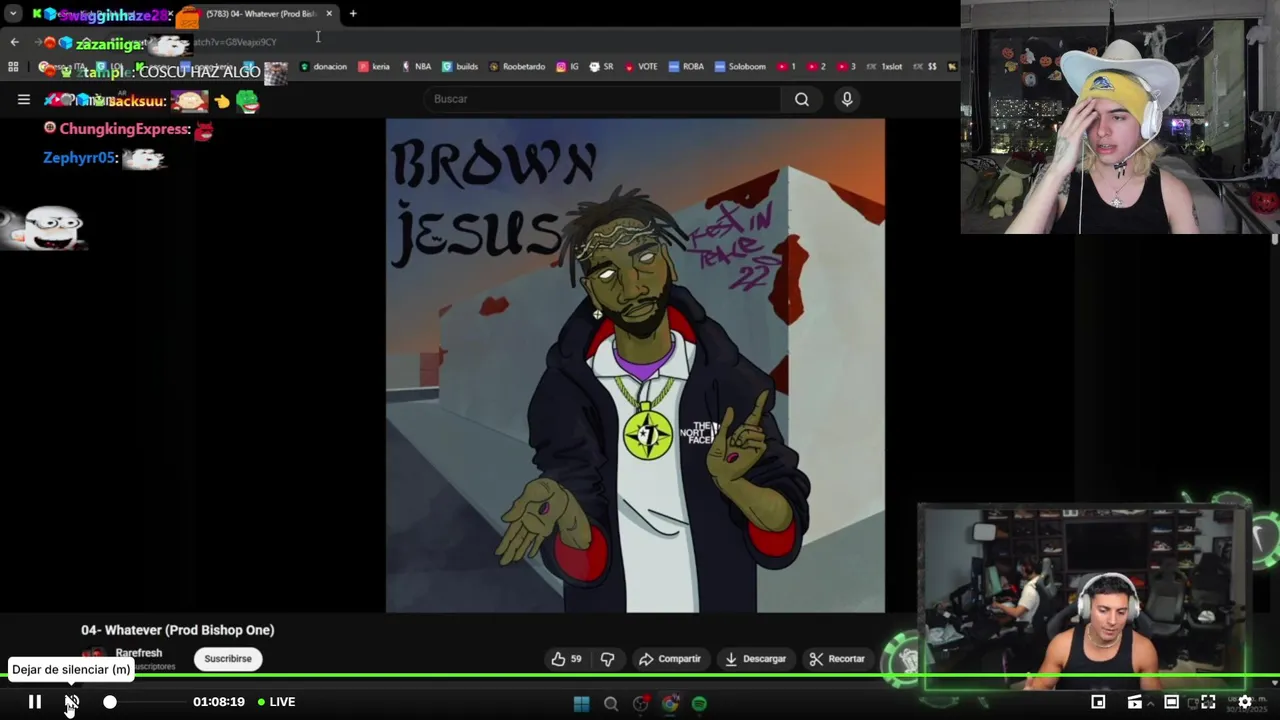Open the VOTE bookmark

click(641, 67)
